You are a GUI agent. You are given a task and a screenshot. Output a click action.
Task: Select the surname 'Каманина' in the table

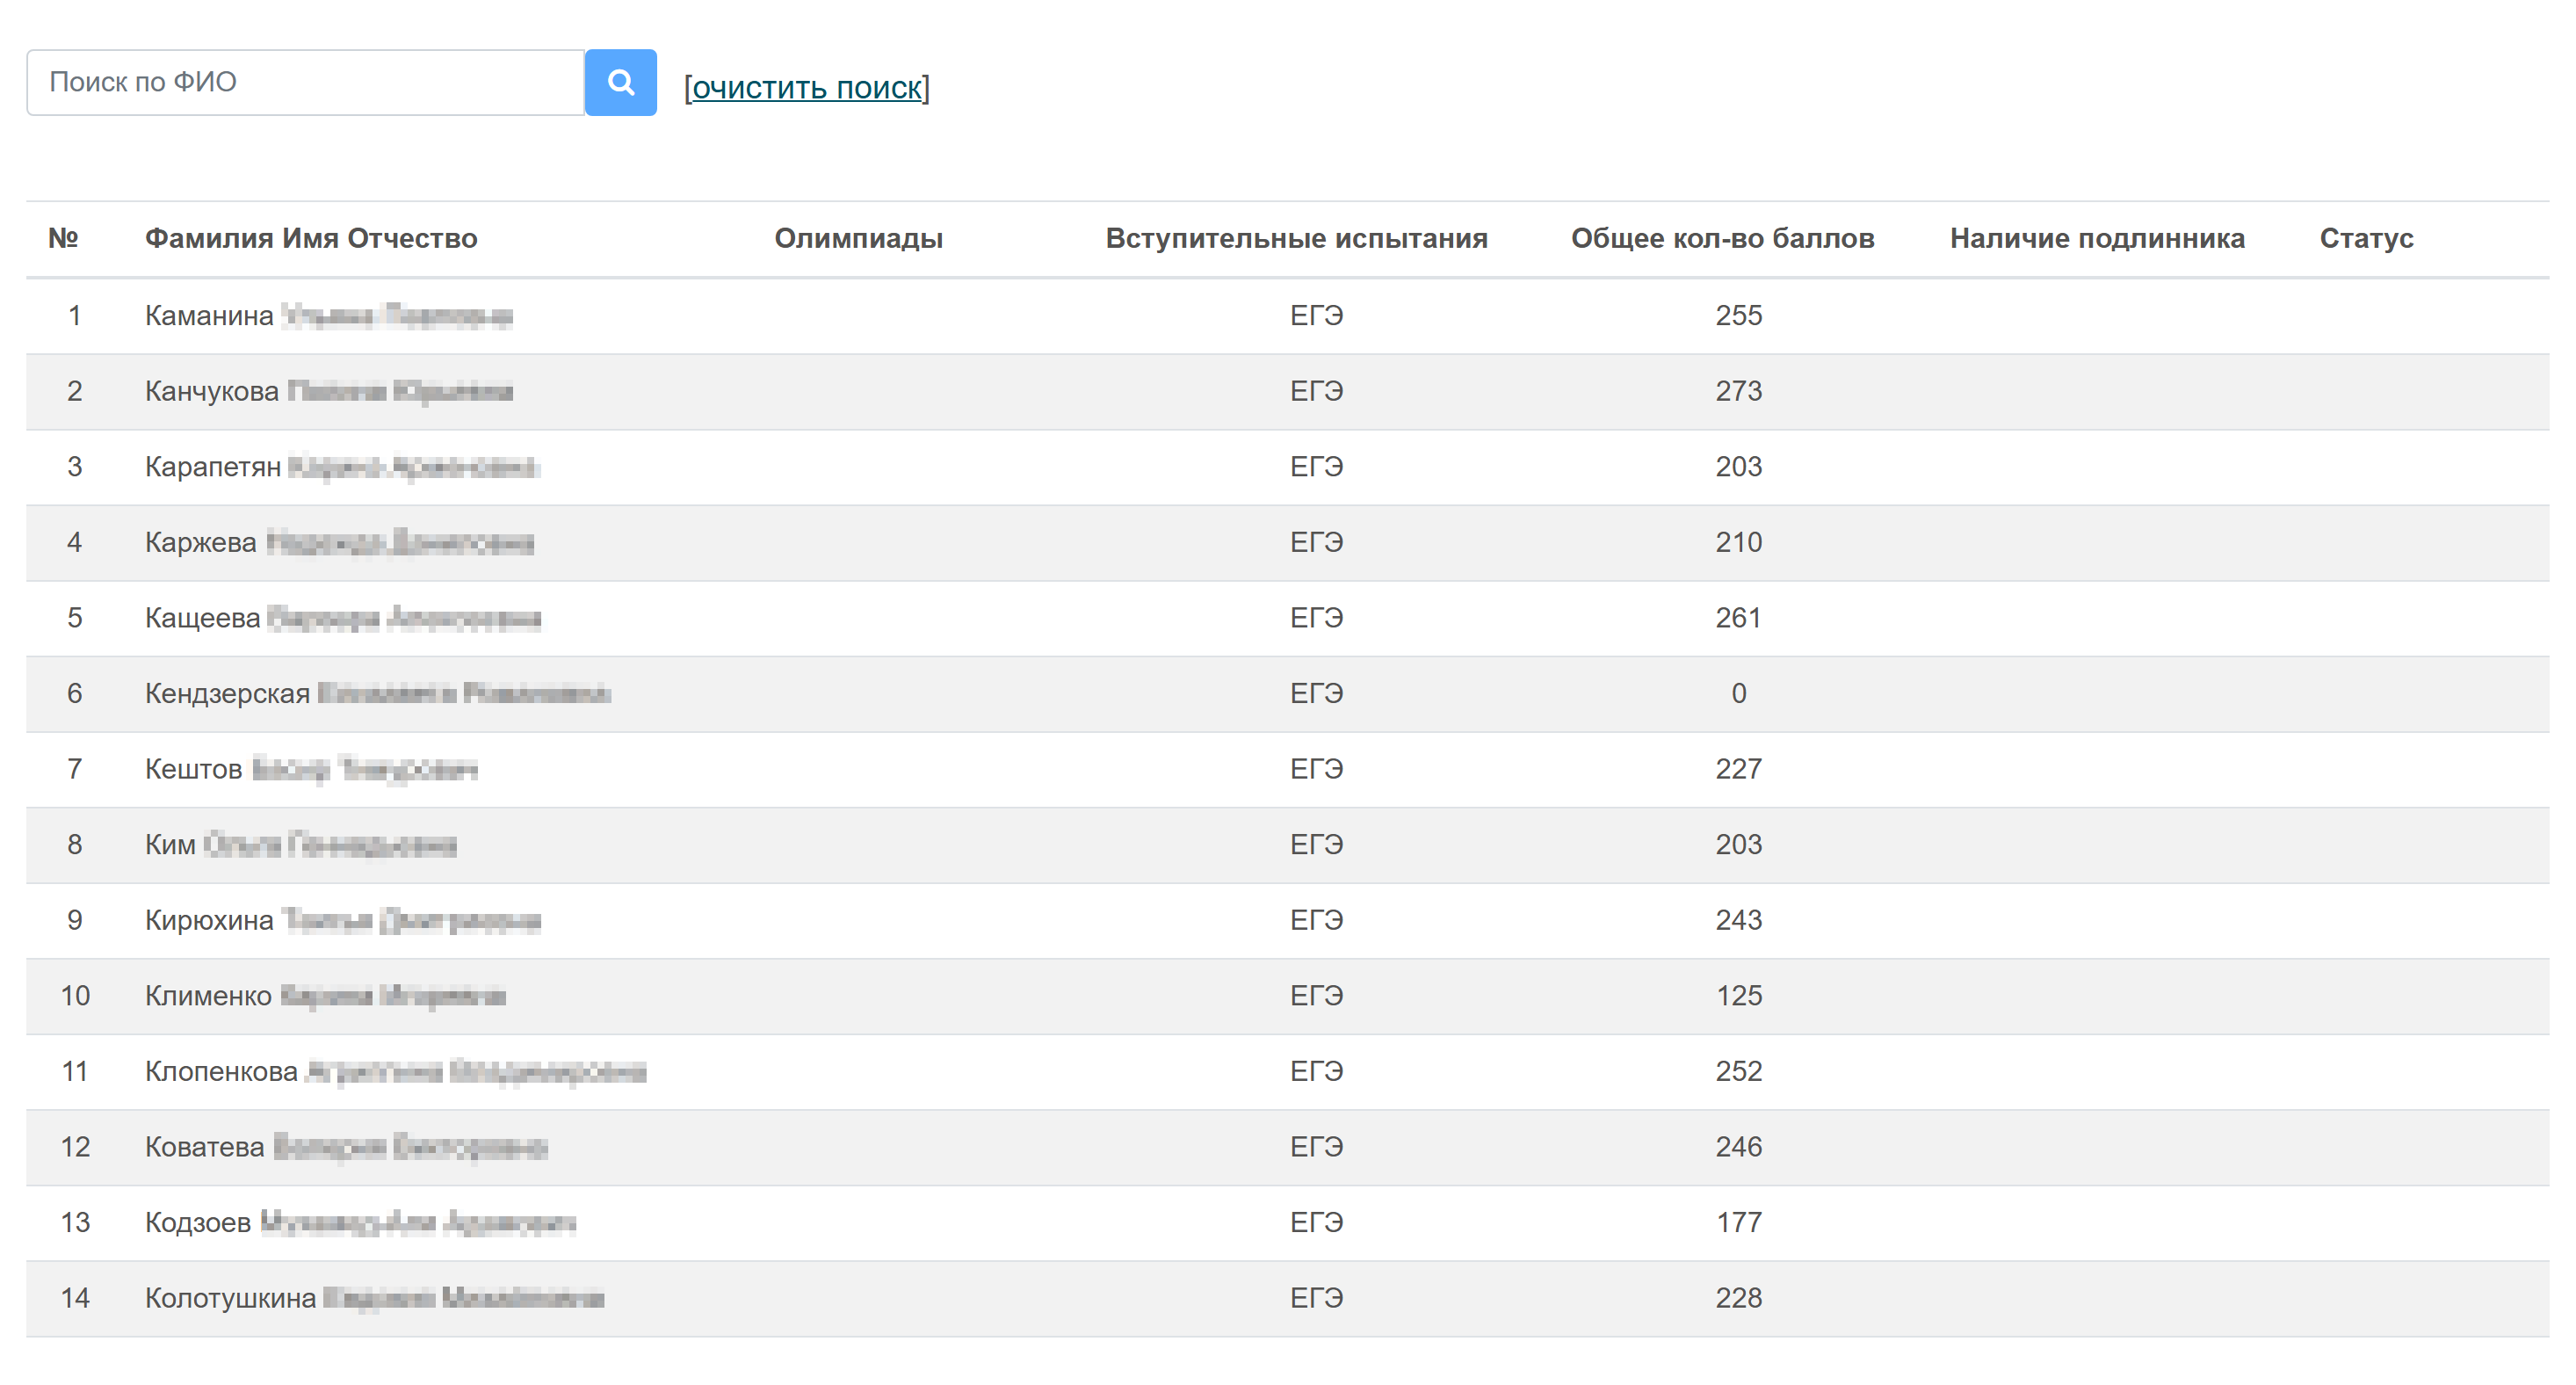point(209,316)
